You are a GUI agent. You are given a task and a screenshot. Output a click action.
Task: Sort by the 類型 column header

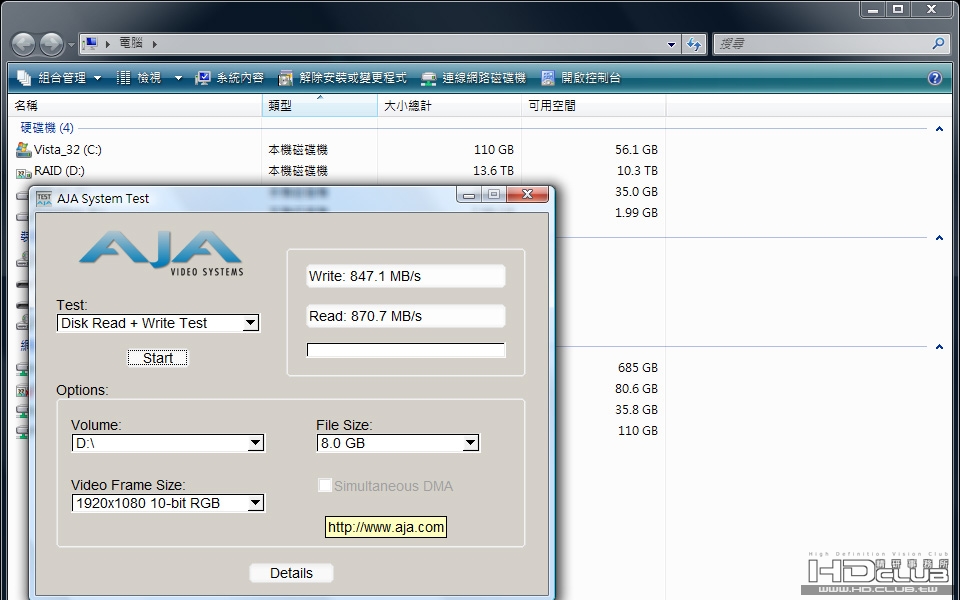(320, 106)
